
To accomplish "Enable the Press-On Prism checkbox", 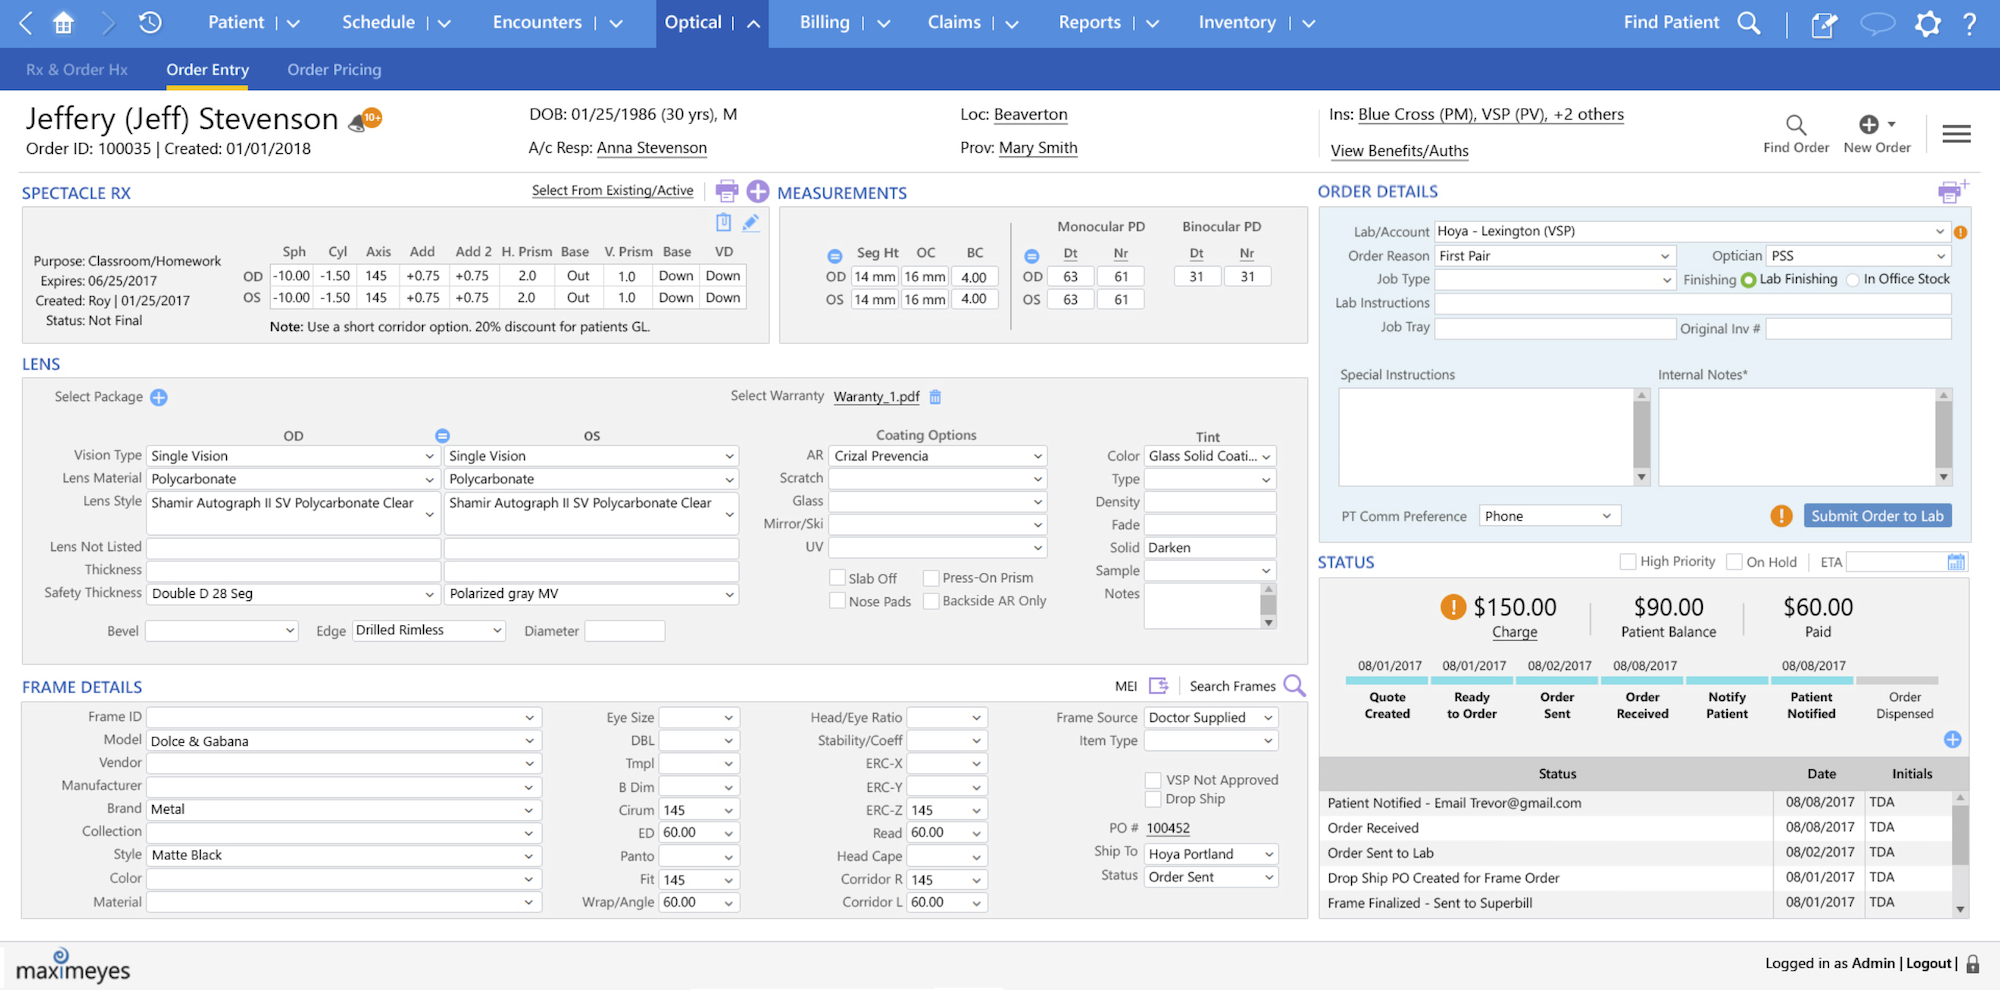I will tap(931, 578).
